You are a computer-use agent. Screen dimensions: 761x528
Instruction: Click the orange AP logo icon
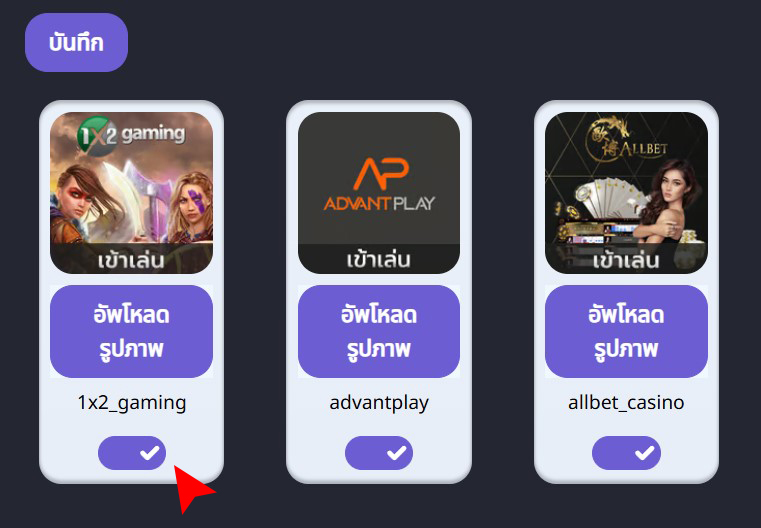tap(381, 173)
